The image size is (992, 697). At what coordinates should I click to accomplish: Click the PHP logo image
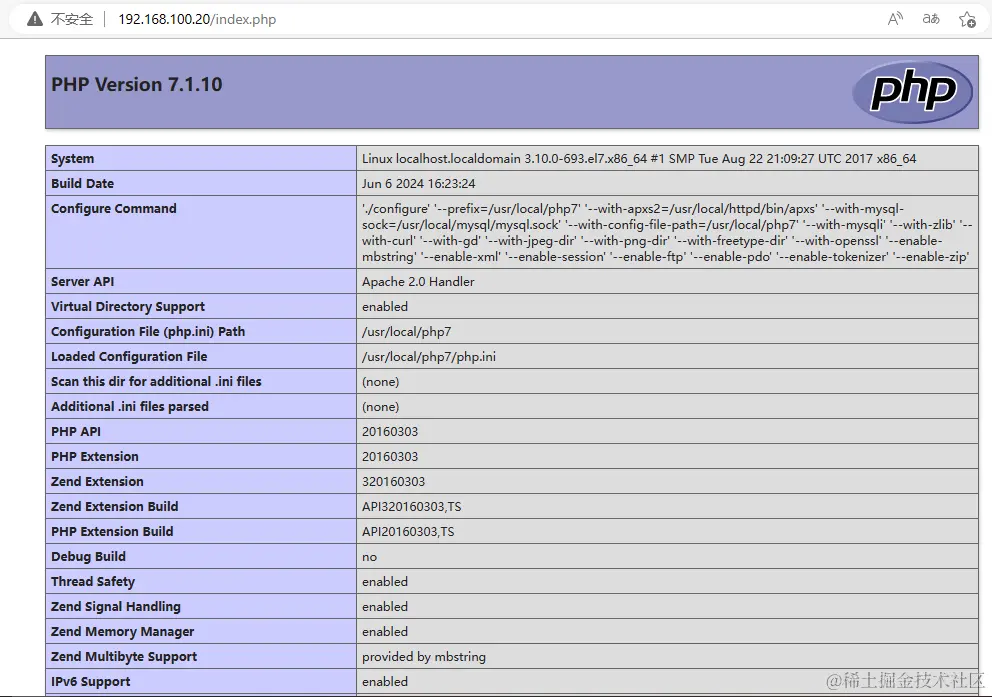(x=912, y=92)
